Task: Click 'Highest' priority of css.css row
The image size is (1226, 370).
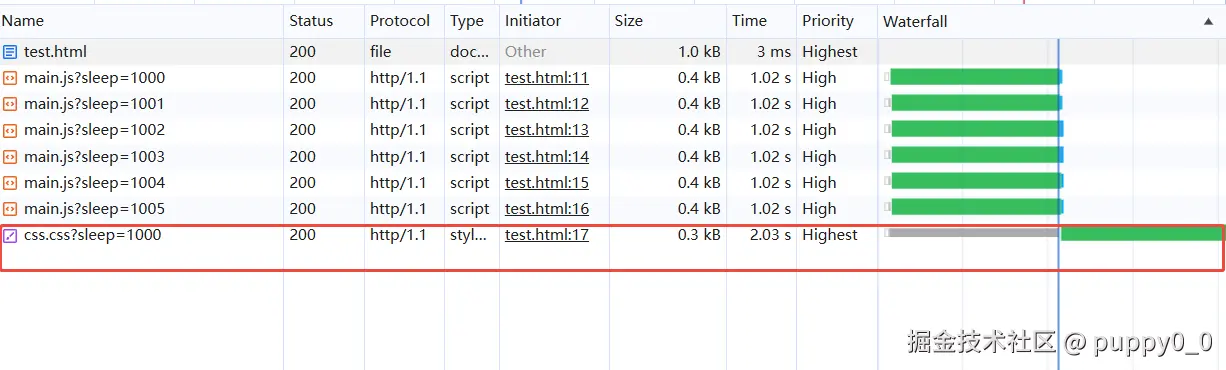Action: 830,235
